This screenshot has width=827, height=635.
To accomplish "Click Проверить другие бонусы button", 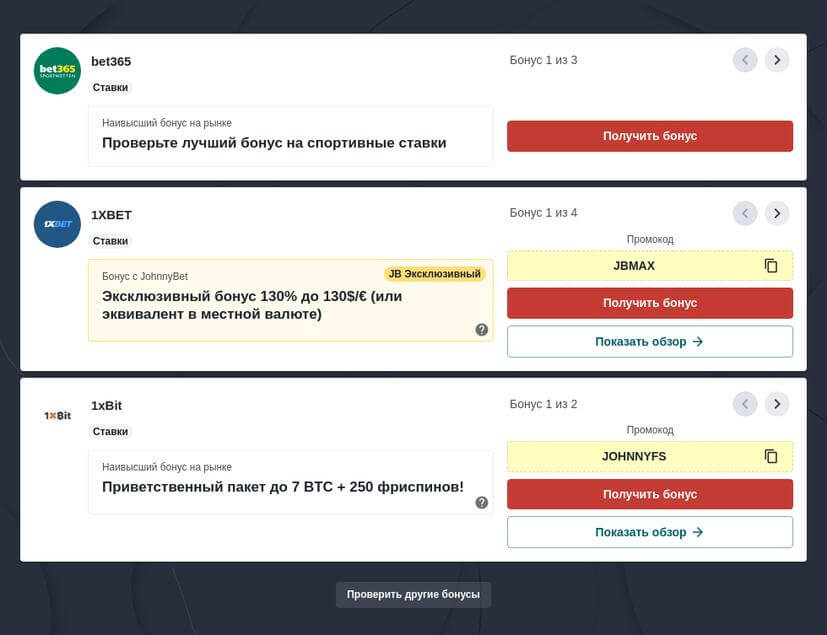I will pyautogui.click(x=413, y=594).
